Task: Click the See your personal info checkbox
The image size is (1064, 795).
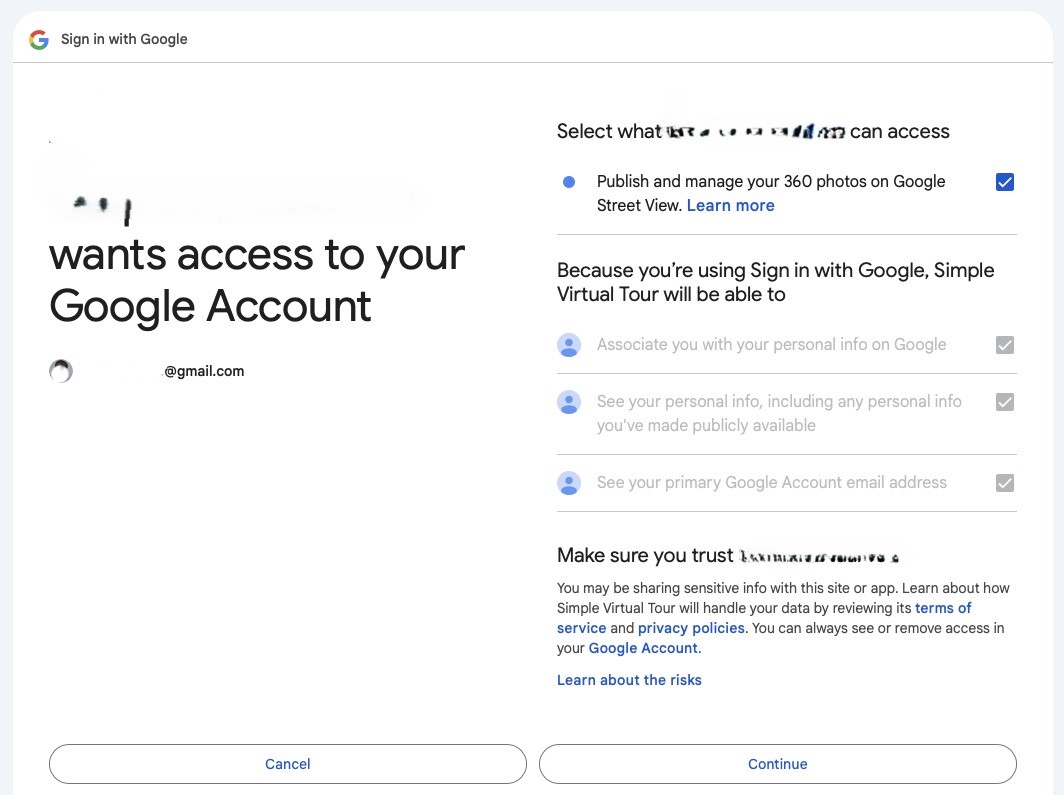Action: point(1005,402)
